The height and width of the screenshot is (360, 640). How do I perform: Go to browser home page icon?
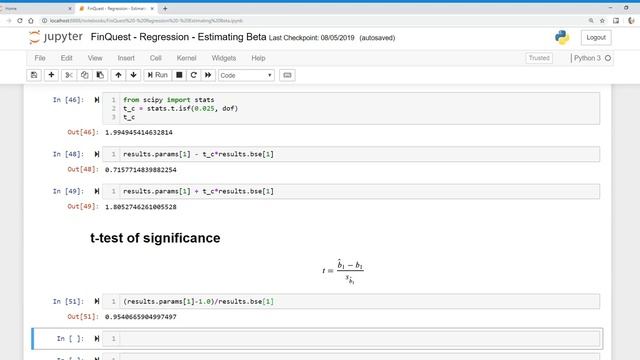(x=31, y=20)
